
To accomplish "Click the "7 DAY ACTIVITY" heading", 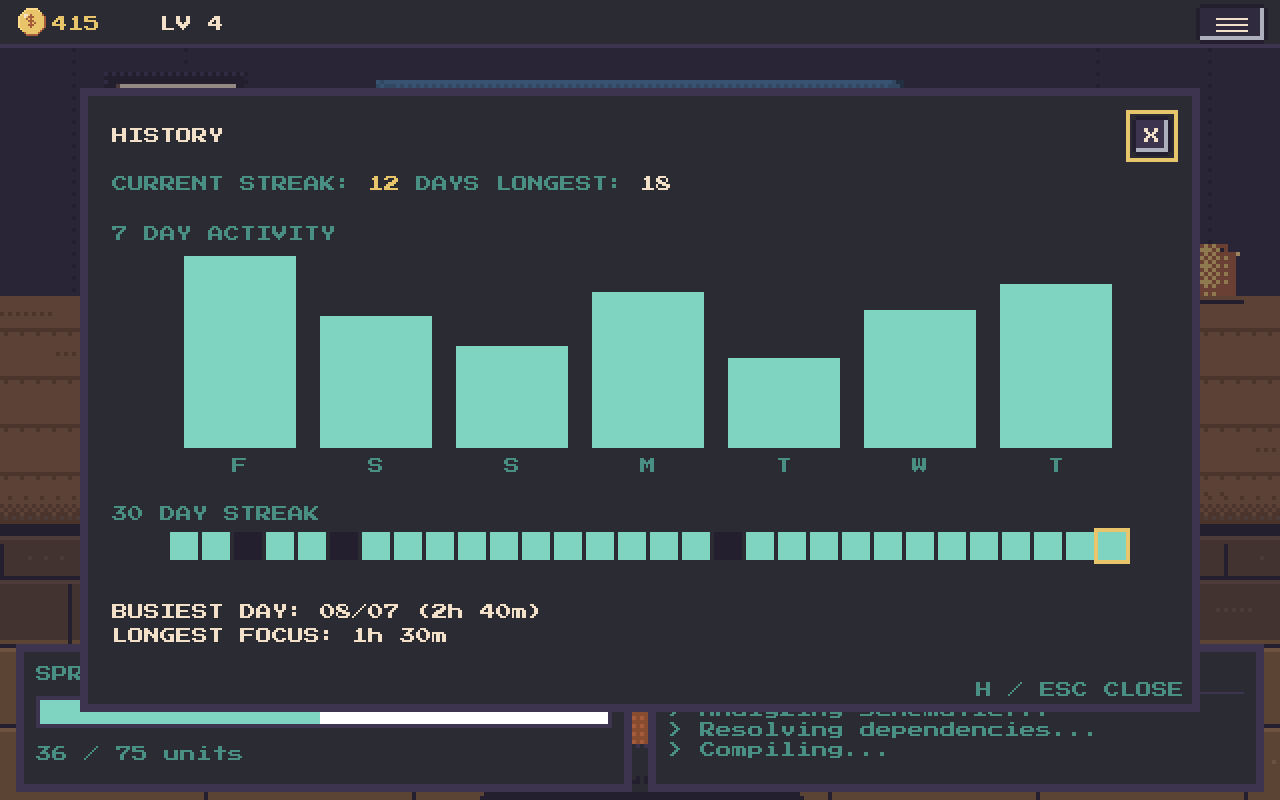I will tap(223, 233).
